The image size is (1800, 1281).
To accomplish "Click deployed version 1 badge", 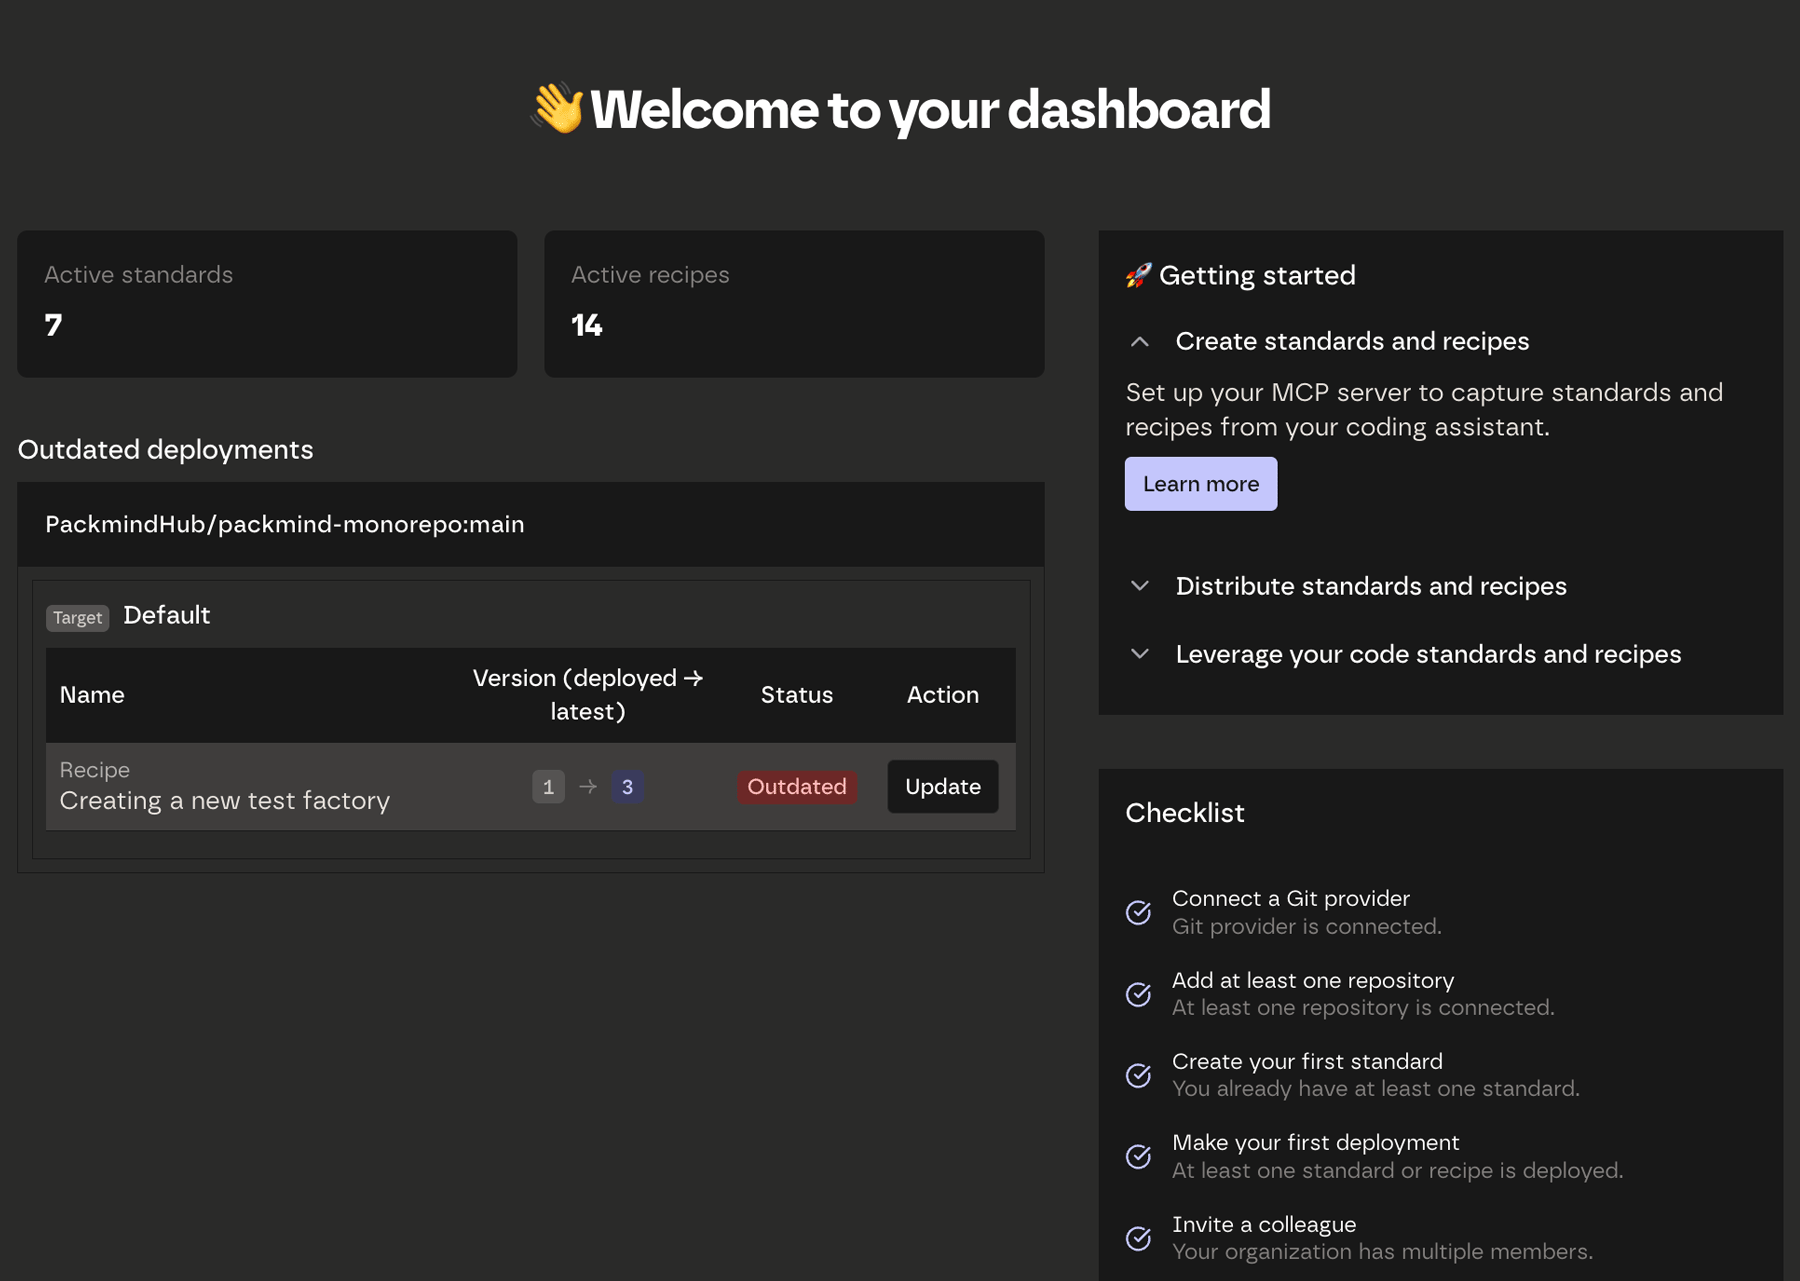I will click(x=548, y=787).
